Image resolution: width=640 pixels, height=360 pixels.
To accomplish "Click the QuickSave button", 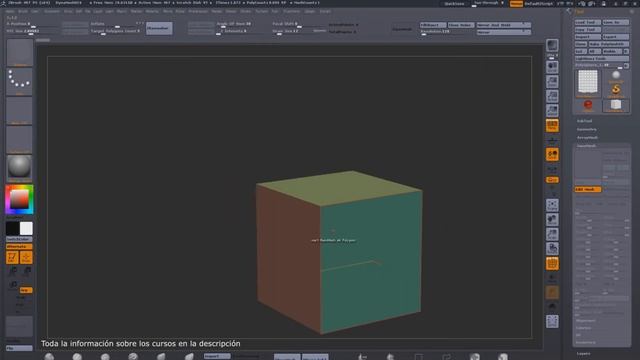I will [454, 4].
